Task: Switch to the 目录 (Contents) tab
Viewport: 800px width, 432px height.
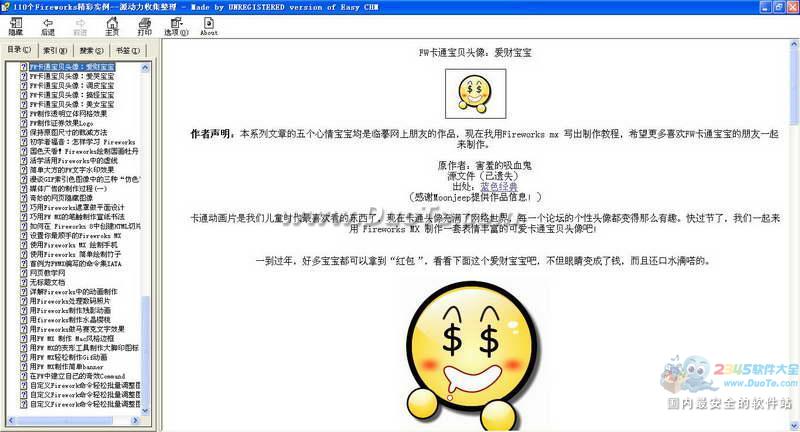Action: (19, 49)
